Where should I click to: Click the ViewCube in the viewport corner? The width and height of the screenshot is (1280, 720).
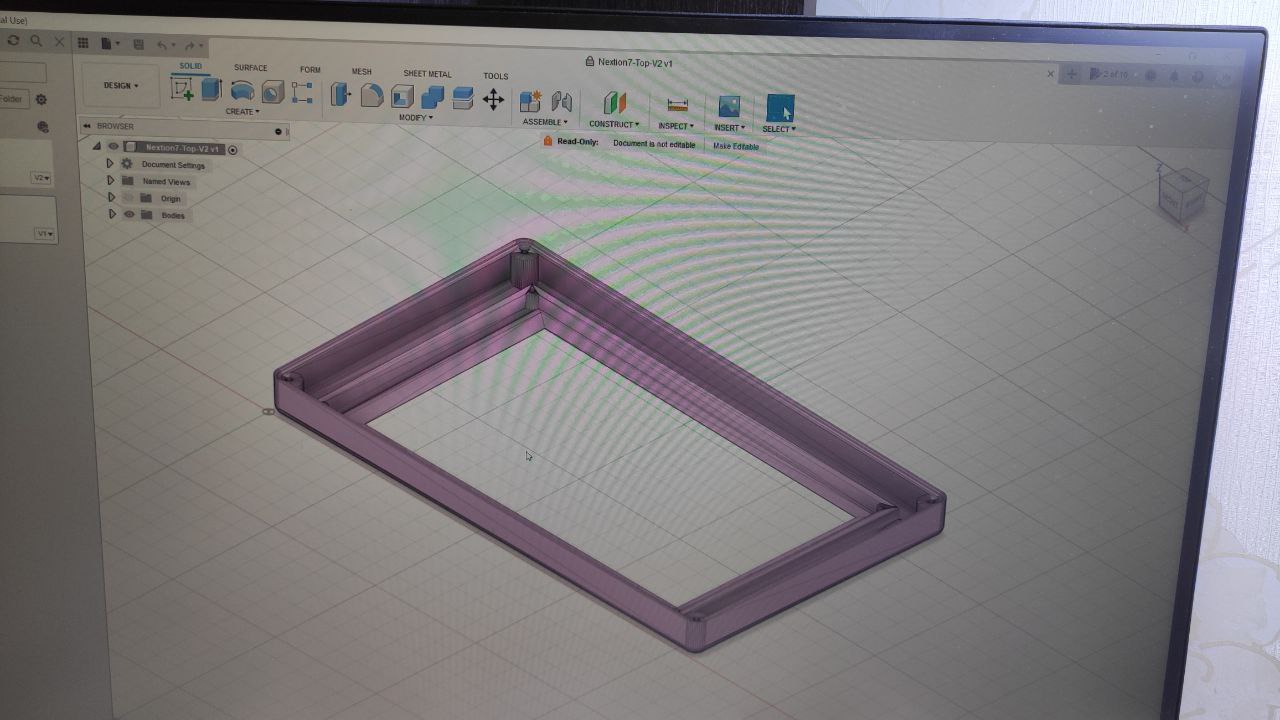(x=1182, y=195)
